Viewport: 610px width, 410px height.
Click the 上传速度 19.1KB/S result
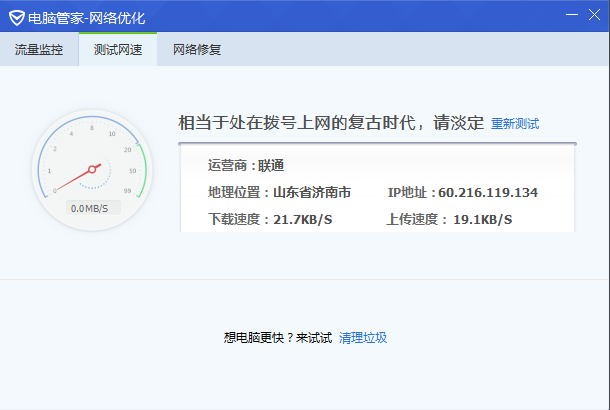click(449, 219)
